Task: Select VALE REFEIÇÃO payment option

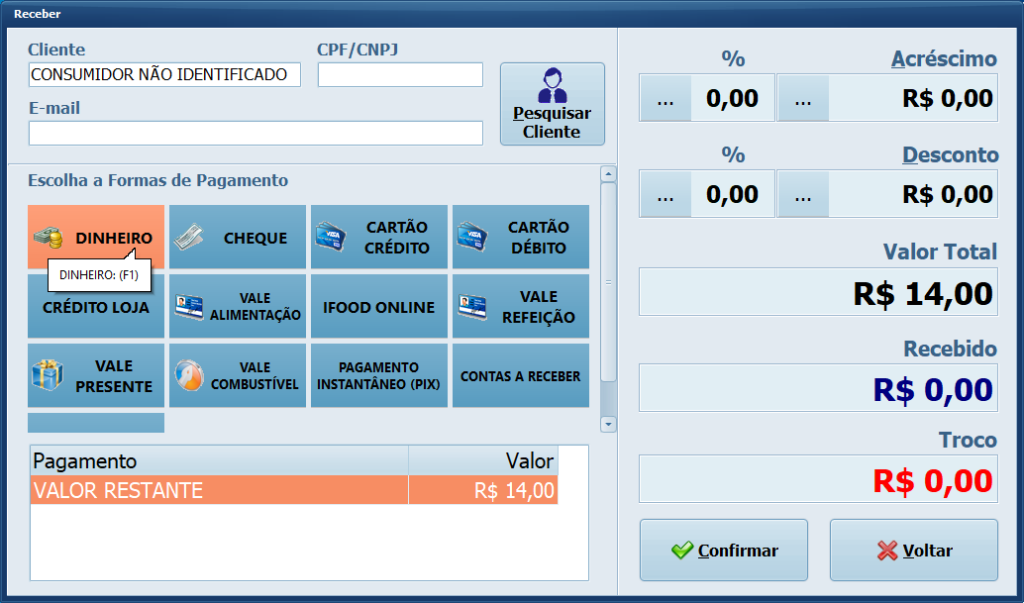Action: click(x=520, y=307)
